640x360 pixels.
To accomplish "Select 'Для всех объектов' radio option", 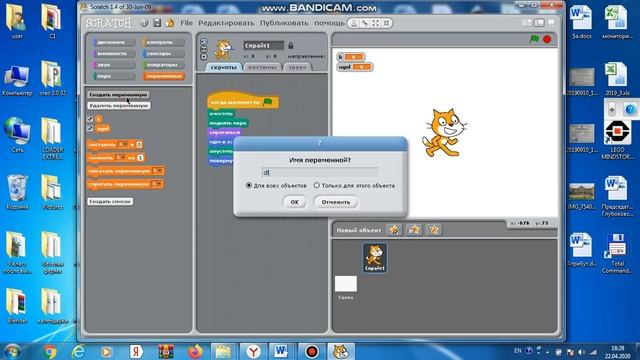I will (249, 185).
